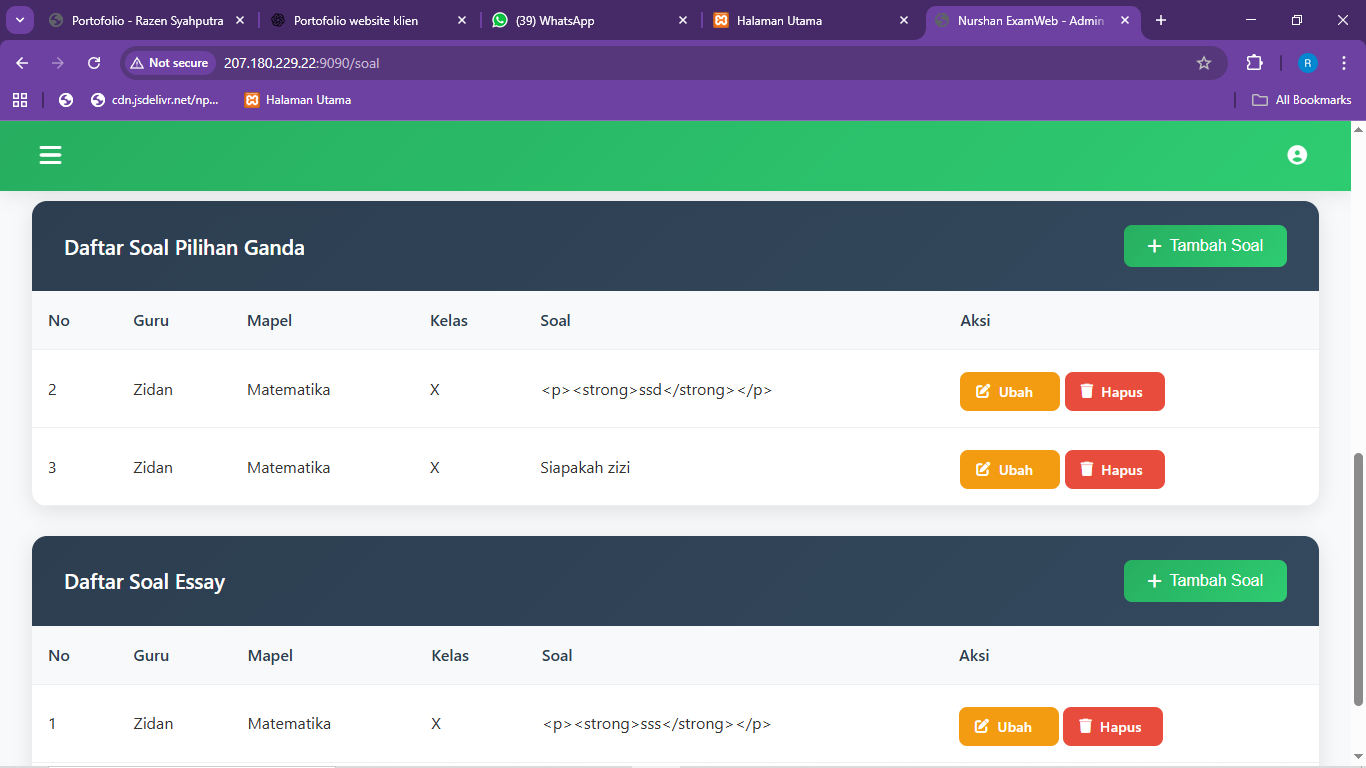Click Hapus on the essay question row

coord(1112,726)
